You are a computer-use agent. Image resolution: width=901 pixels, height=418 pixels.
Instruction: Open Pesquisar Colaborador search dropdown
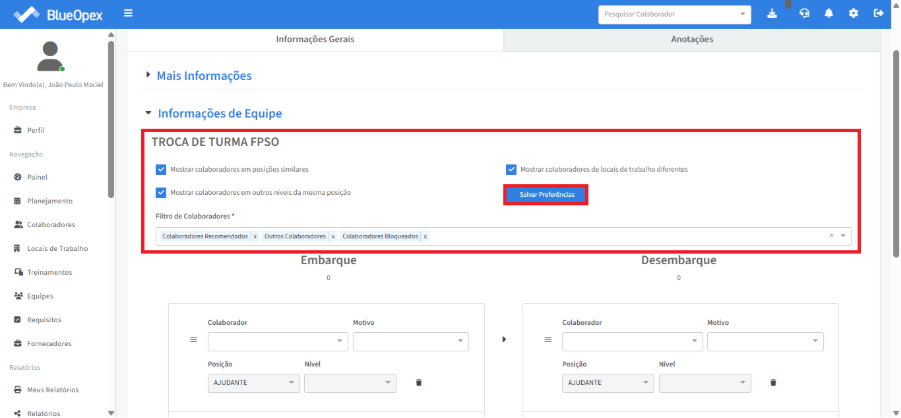click(675, 14)
